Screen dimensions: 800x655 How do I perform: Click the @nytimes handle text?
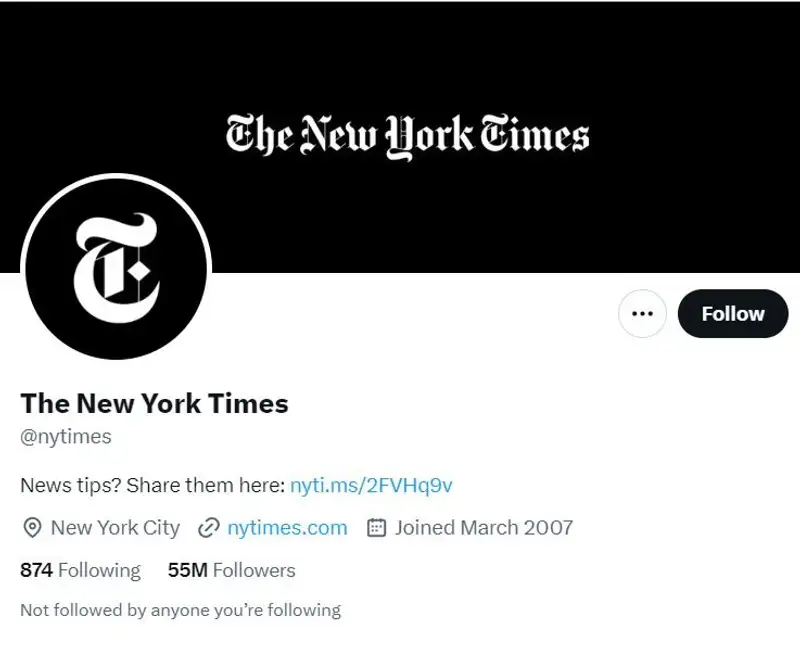coord(66,437)
